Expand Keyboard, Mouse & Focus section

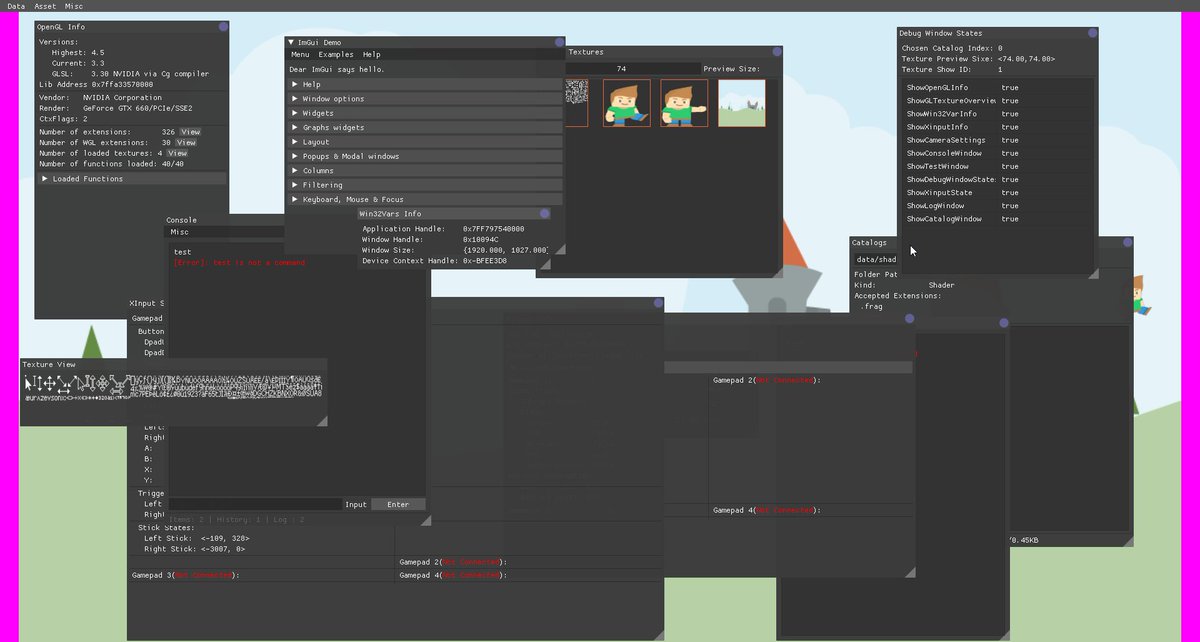click(x=424, y=199)
